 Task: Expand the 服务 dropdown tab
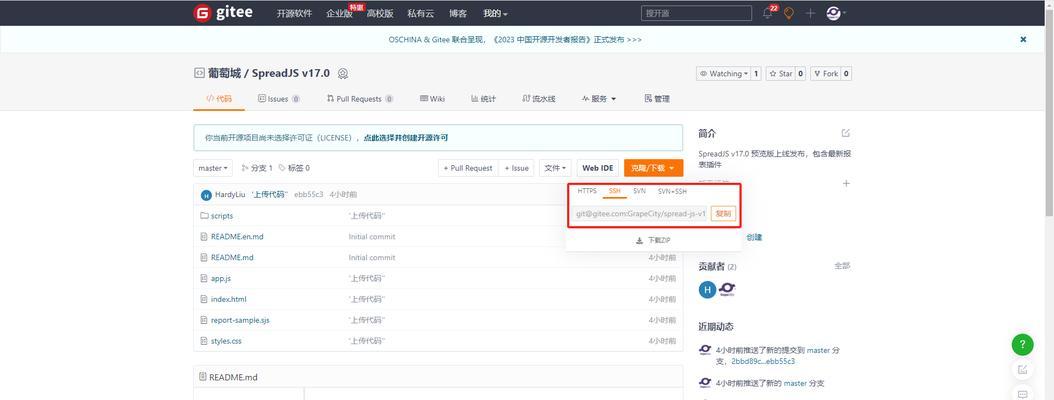pyautogui.click(x=599, y=99)
